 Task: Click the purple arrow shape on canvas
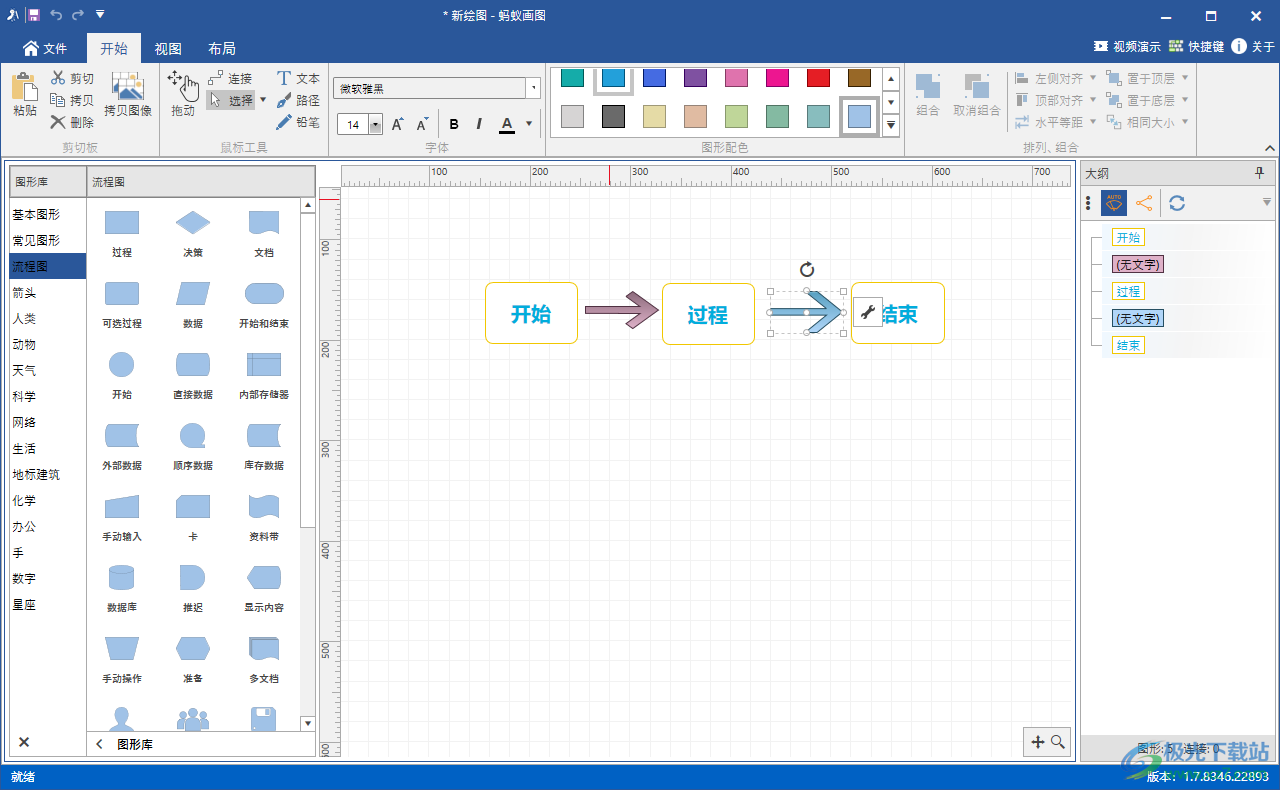(620, 310)
